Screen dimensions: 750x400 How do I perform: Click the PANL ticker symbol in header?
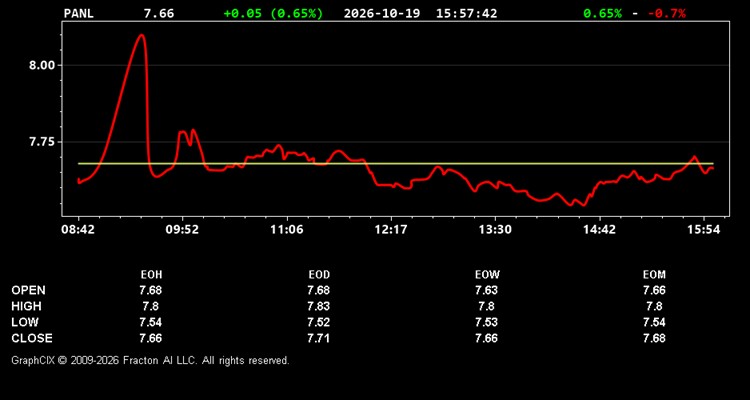coord(78,13)
